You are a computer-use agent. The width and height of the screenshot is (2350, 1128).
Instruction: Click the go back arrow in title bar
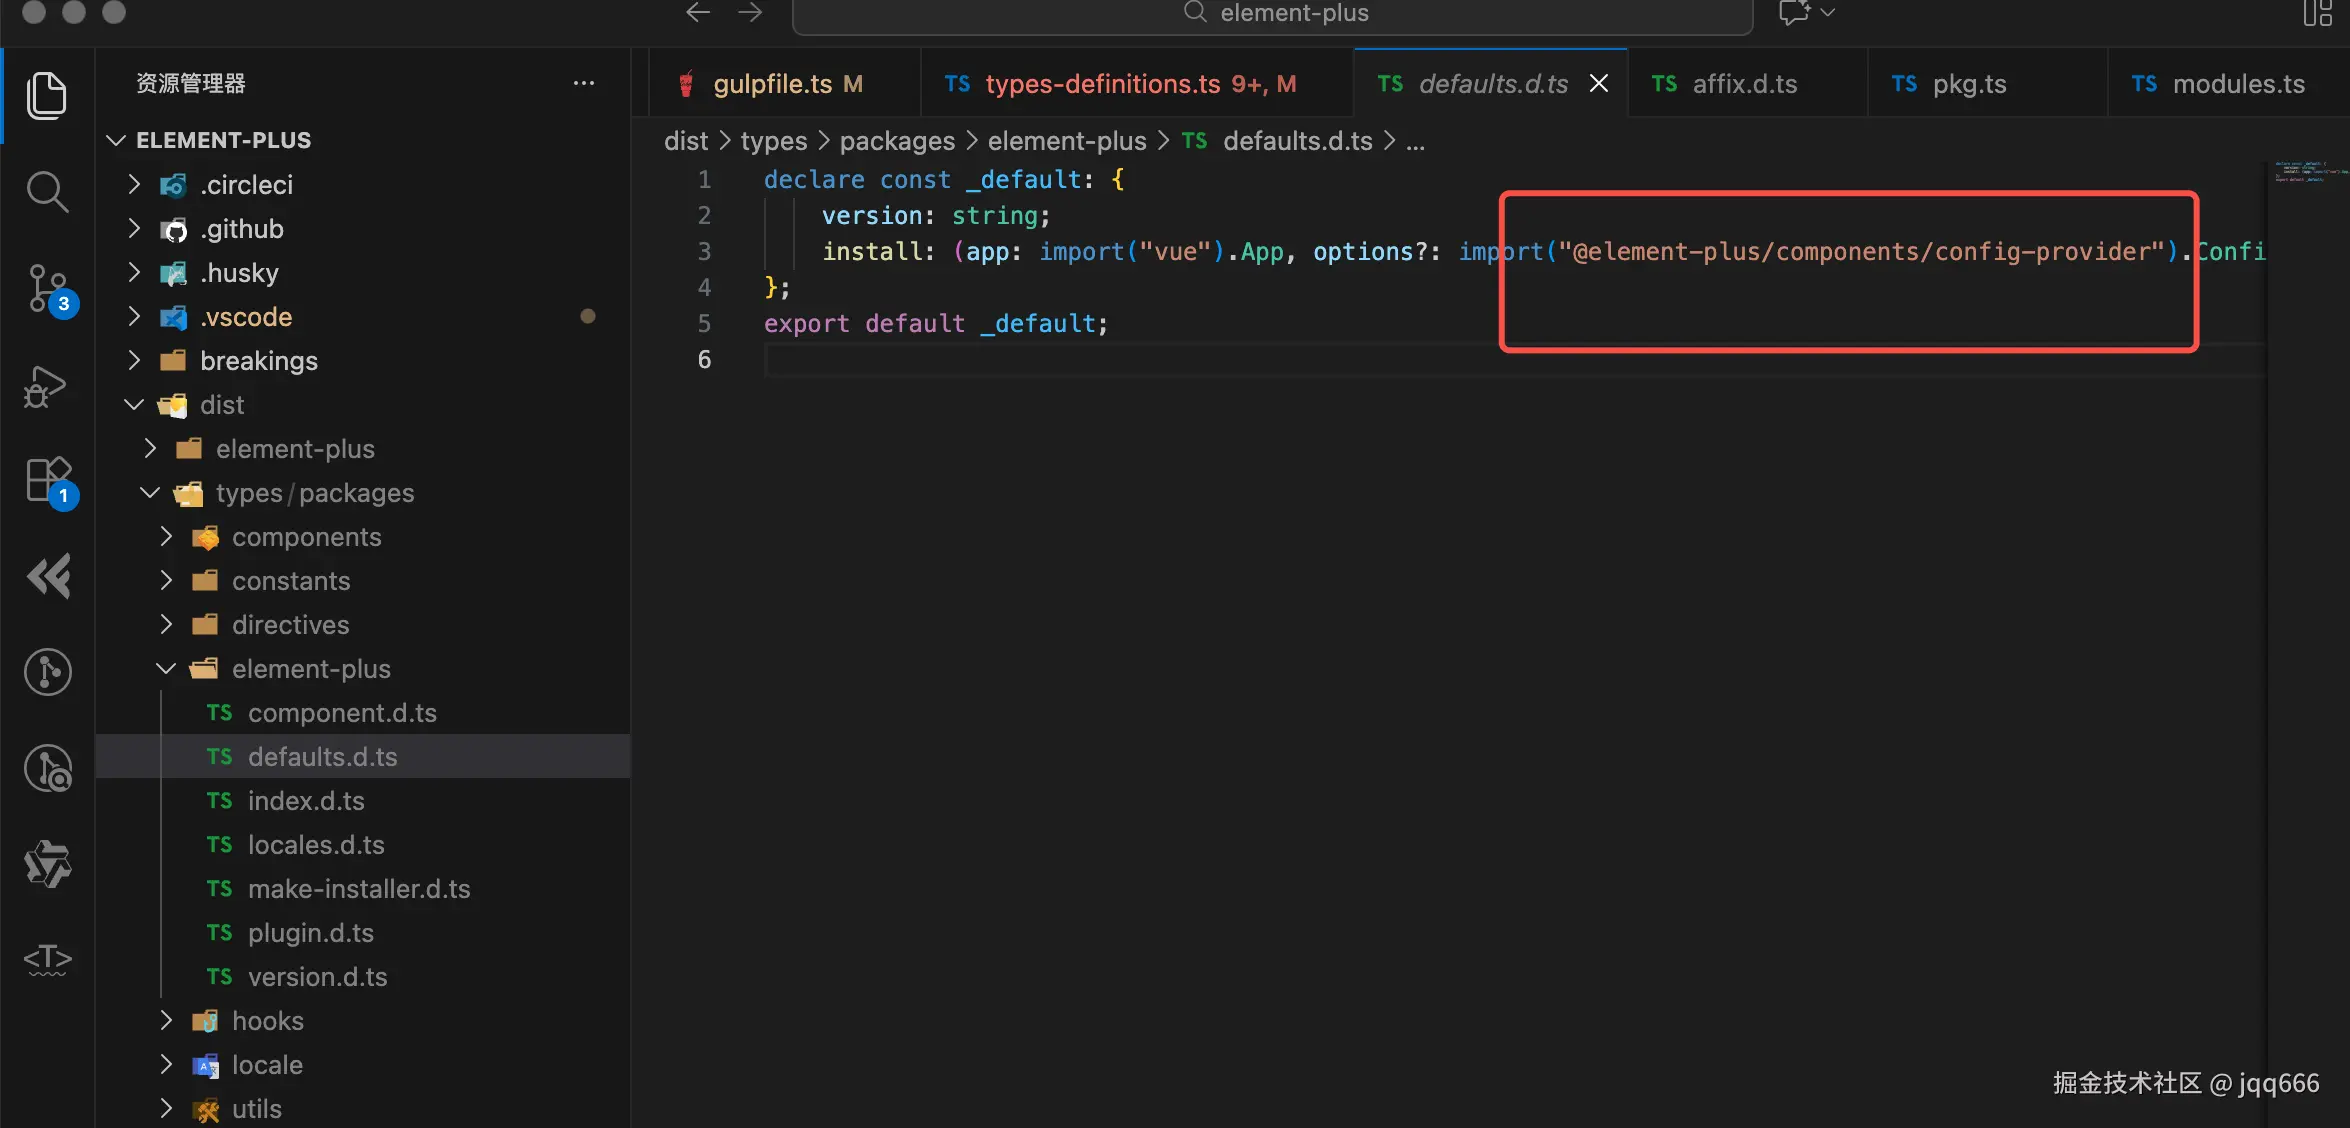(x=698, y=13)
